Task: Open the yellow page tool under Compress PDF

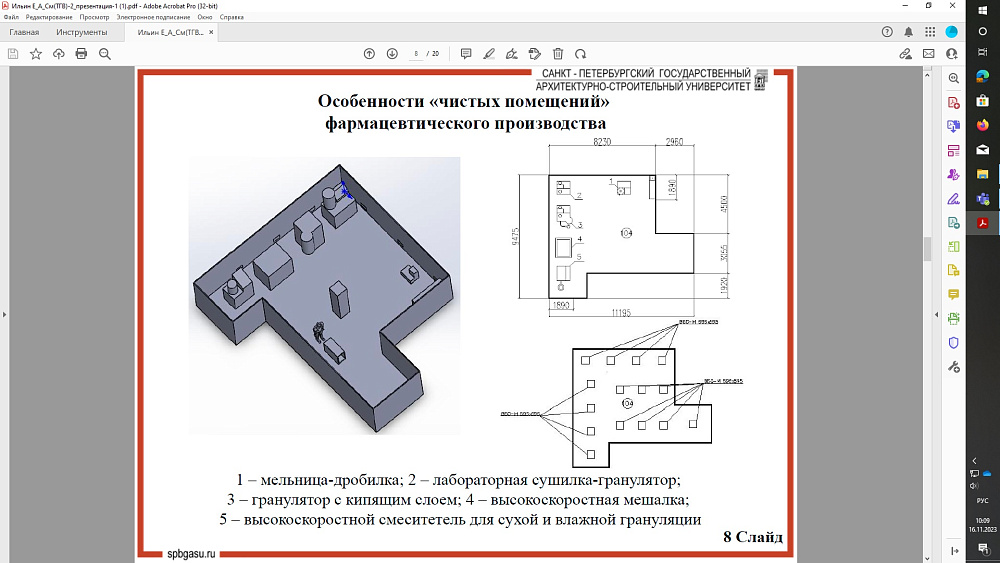Action: 953,270
